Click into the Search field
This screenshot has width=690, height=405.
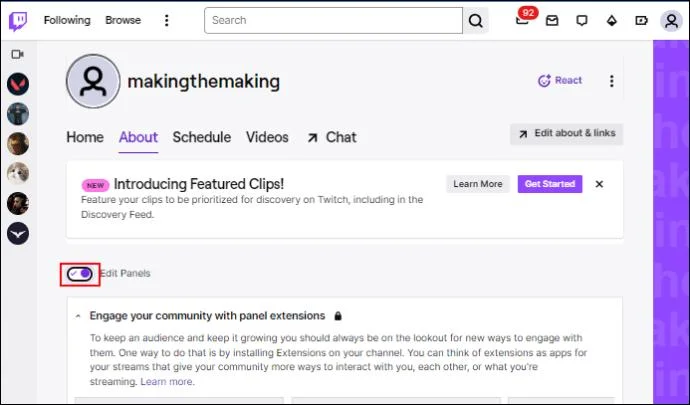pyautogui.click(x=333, y=20)
